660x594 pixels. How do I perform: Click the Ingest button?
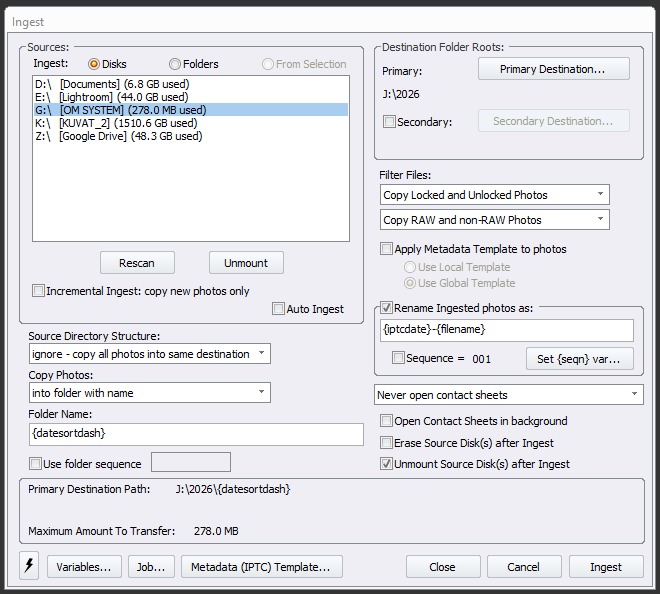pyautogui.click(x=605, y=567)
